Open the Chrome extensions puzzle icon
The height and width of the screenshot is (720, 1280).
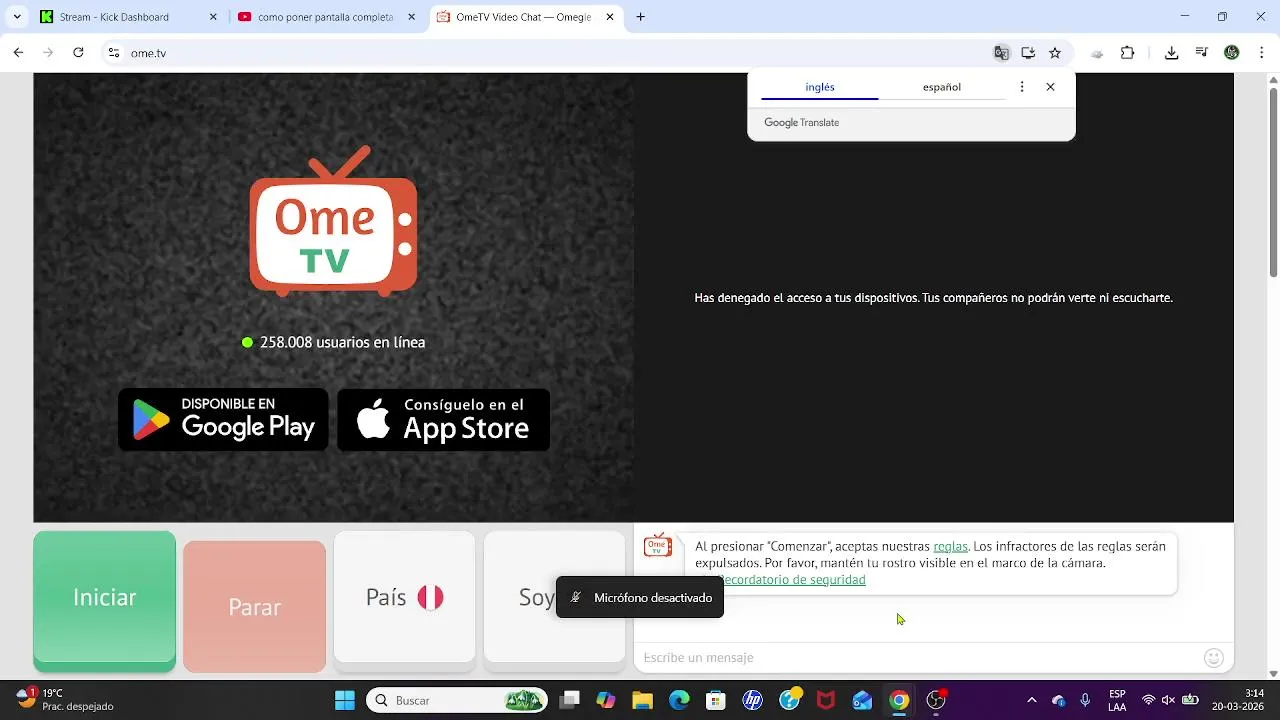pos(1128,53)
